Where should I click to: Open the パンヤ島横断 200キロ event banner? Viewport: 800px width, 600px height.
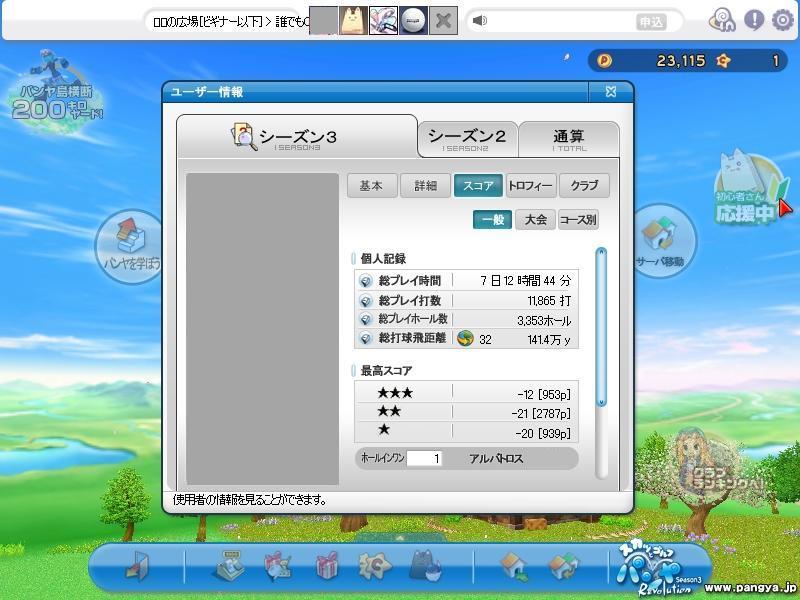(55, 94)
